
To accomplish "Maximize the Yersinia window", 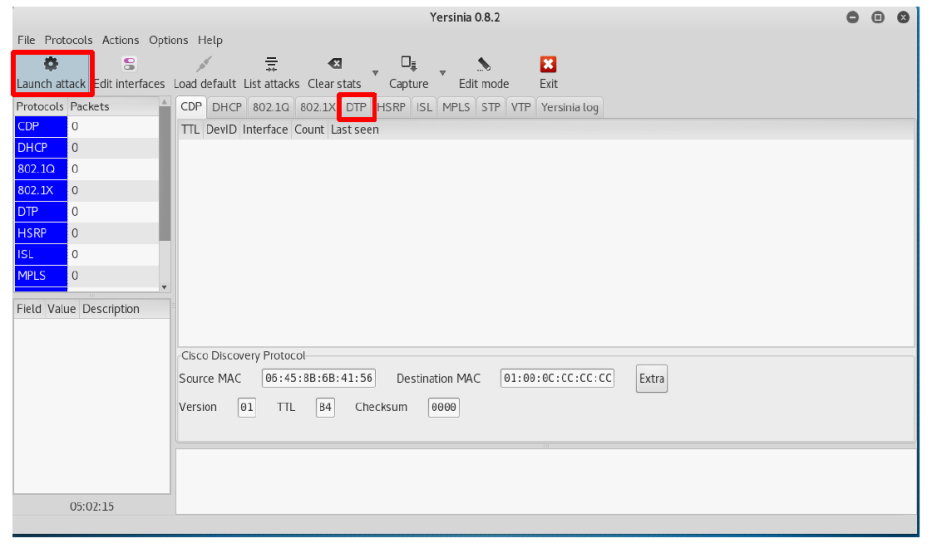I will point(878,17).
